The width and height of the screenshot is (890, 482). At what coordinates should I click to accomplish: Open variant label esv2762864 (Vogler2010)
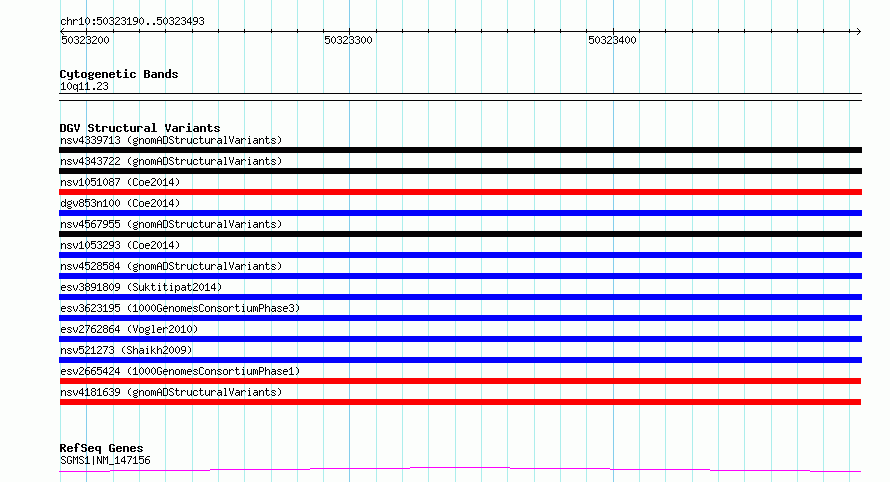click(x=129, y=329)
